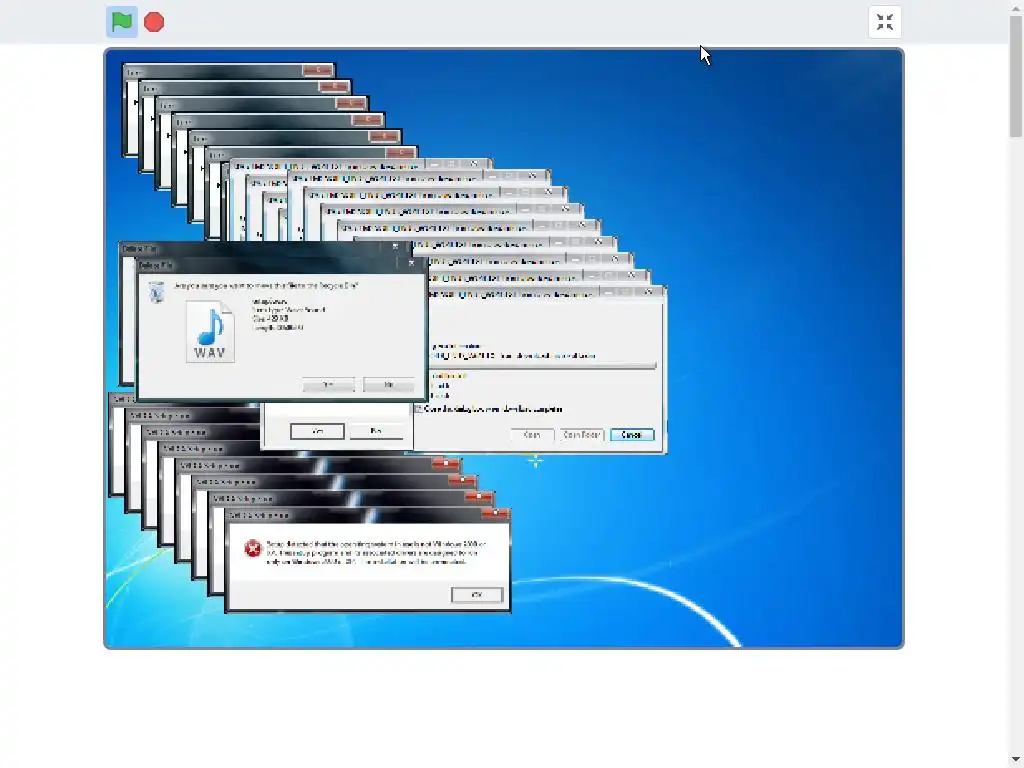Click the Open button in the download dialog
Screen dimensions: 1024x768
[532, 434]
